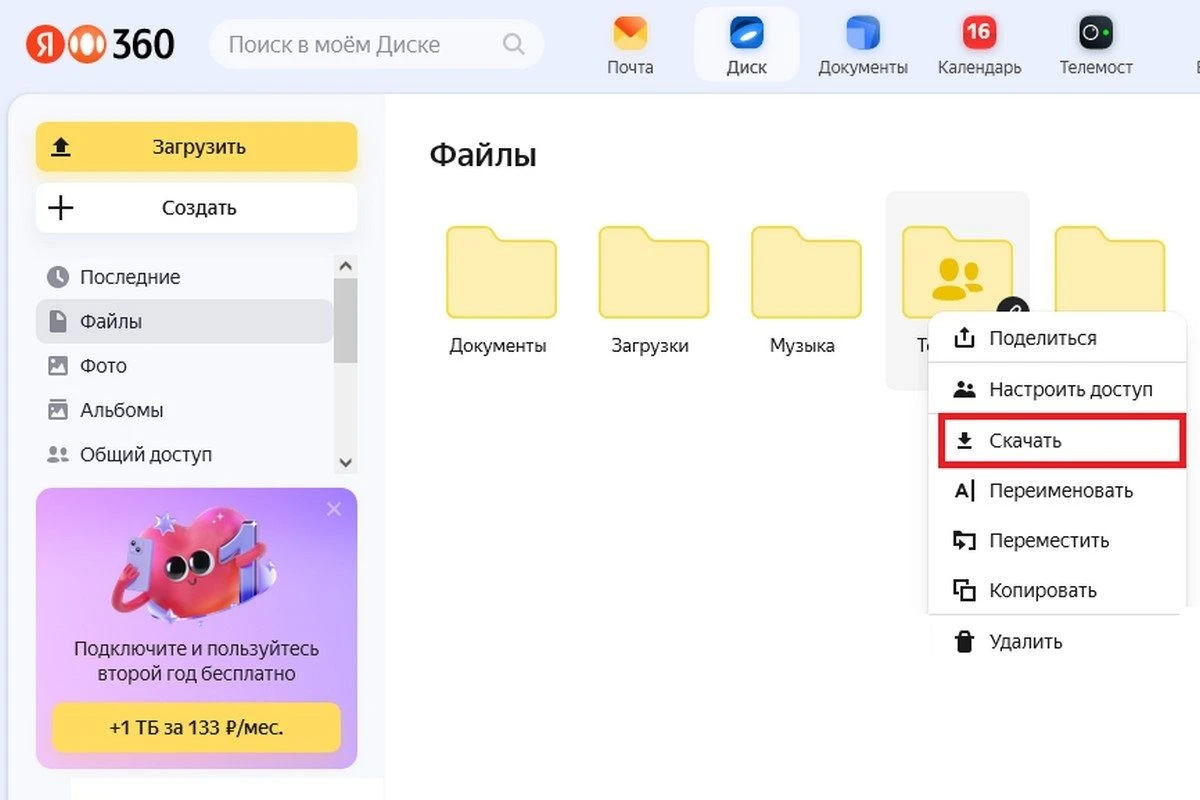Viewport: 1200px width, 800px height.
Task: Open Диск service icon
Action: click(x=747, y=45)
